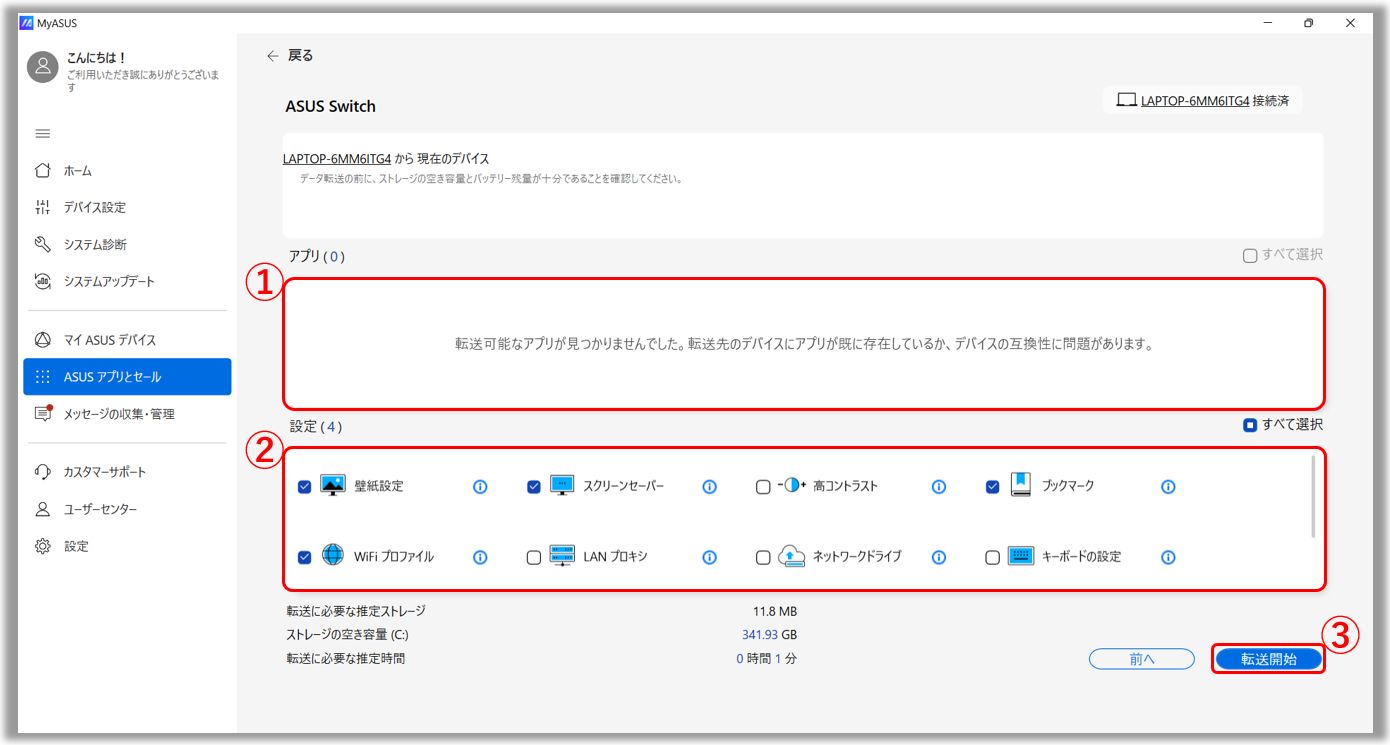Show info for 壁紙設定
The width and height of the screenshot is (1390, 745).
[480, 487]
